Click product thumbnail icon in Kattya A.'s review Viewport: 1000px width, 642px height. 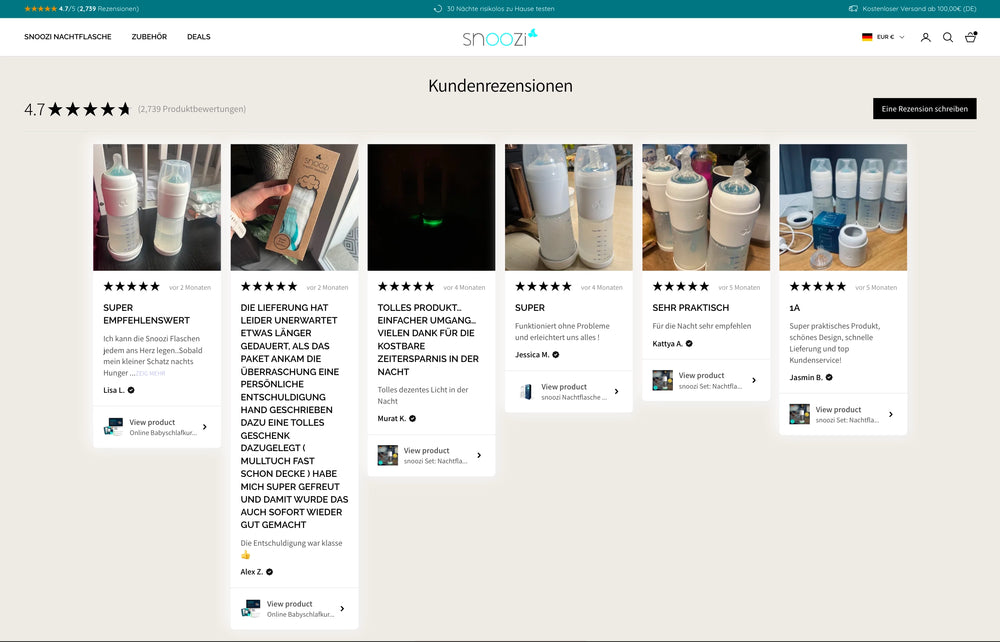point(662,380)
